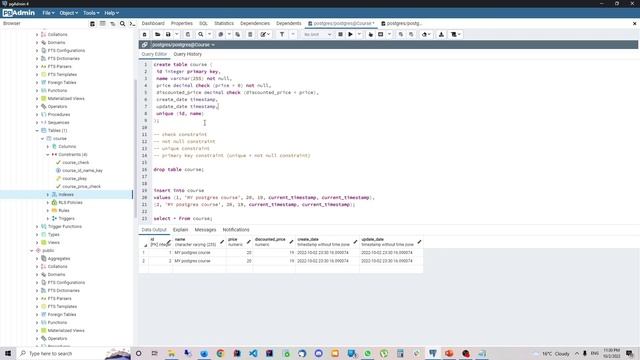Open the Find options dropdown arrow
The width and height of the screenshot is (640, 360).
point(209,35)
